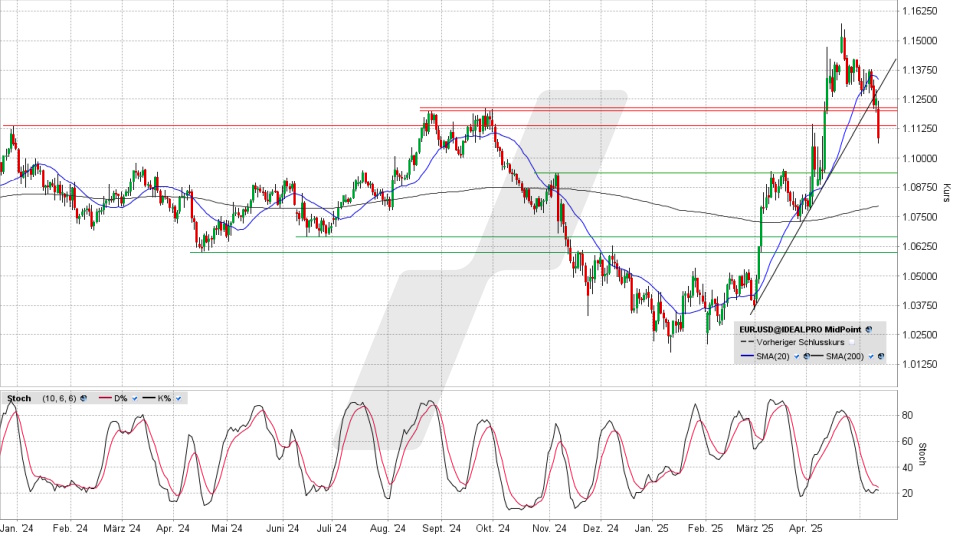Click the SMA(20) legend label
The width and height of the screenshot is (960, 540).
coord(773,356)
